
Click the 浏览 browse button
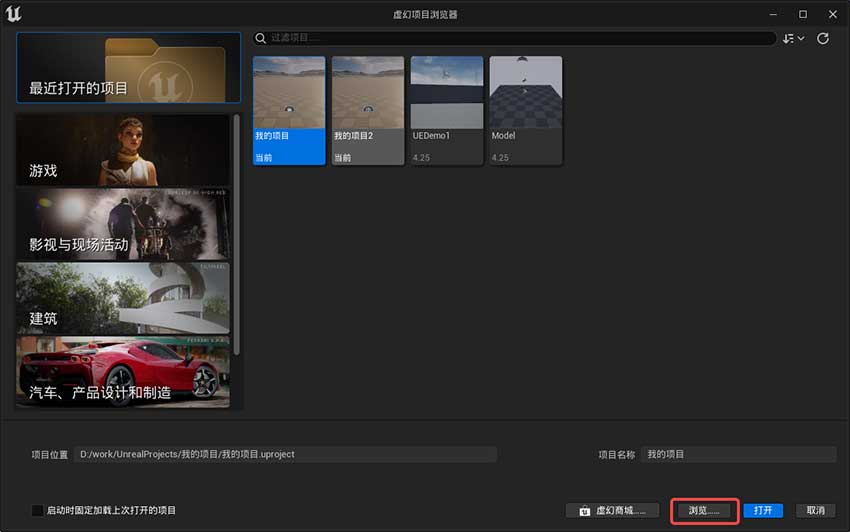pyautogui.click(x=704, y=510)
